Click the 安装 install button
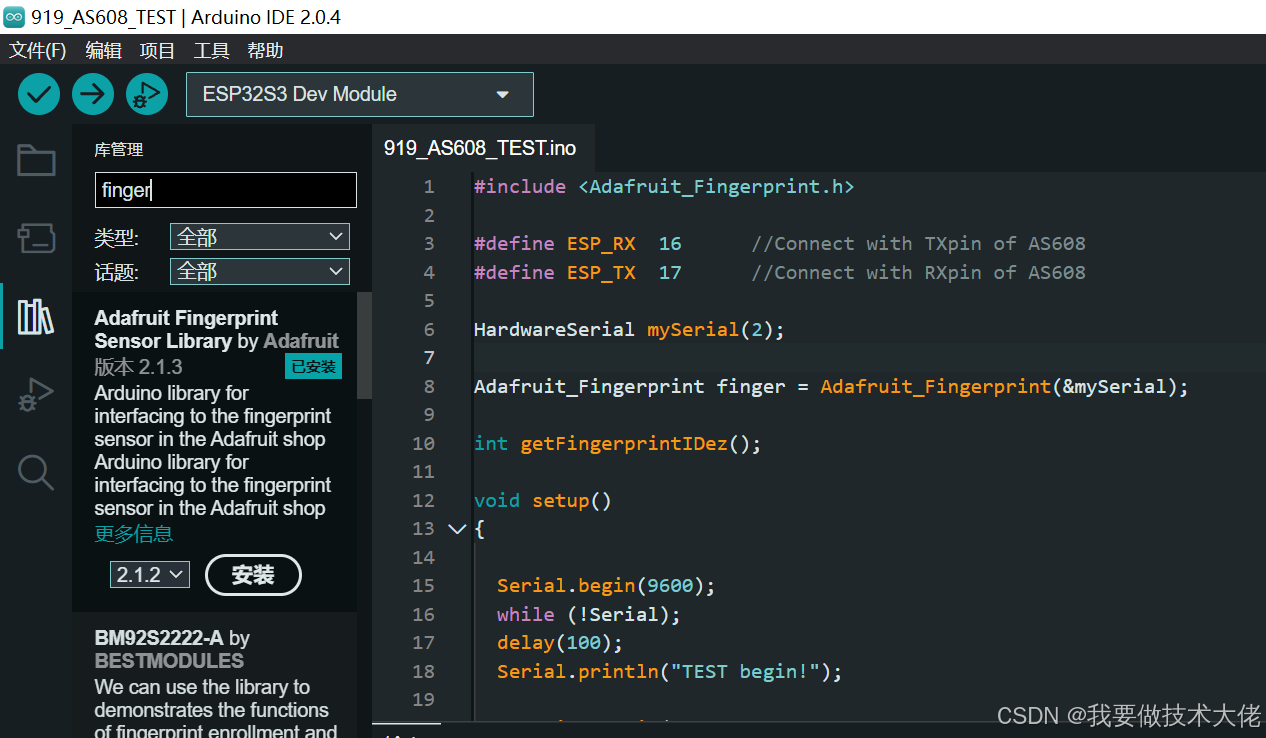1266x738 pixels. (253, 575)
